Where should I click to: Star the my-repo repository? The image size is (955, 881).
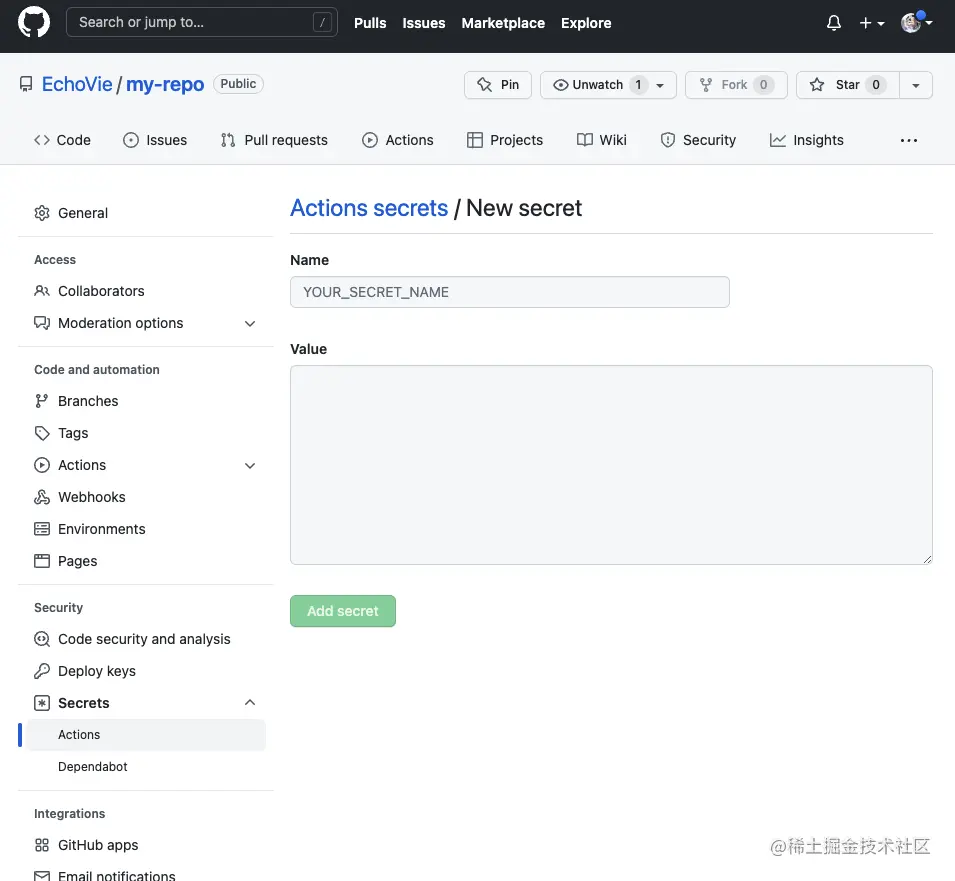coord(848,85)
